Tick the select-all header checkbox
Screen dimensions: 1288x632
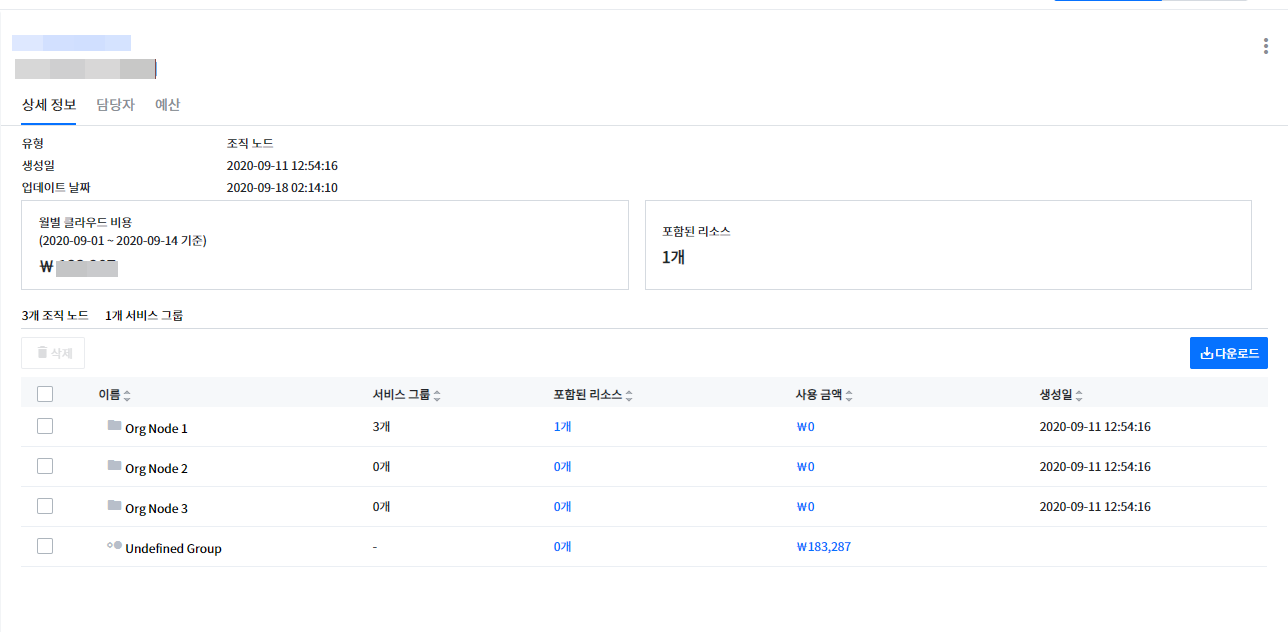click(45, 394)
